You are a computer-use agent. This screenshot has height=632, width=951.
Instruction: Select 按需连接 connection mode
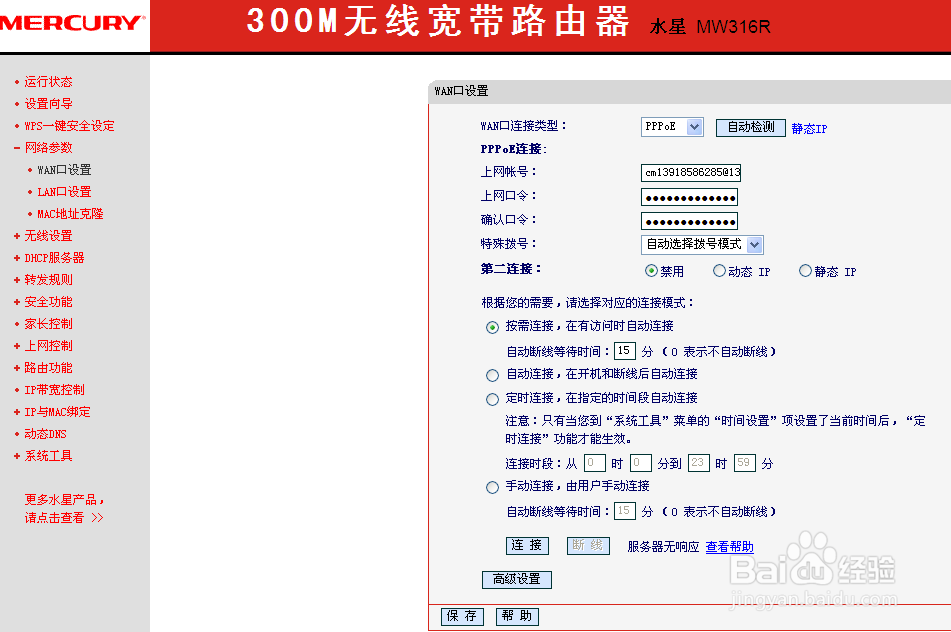[492, 328]
